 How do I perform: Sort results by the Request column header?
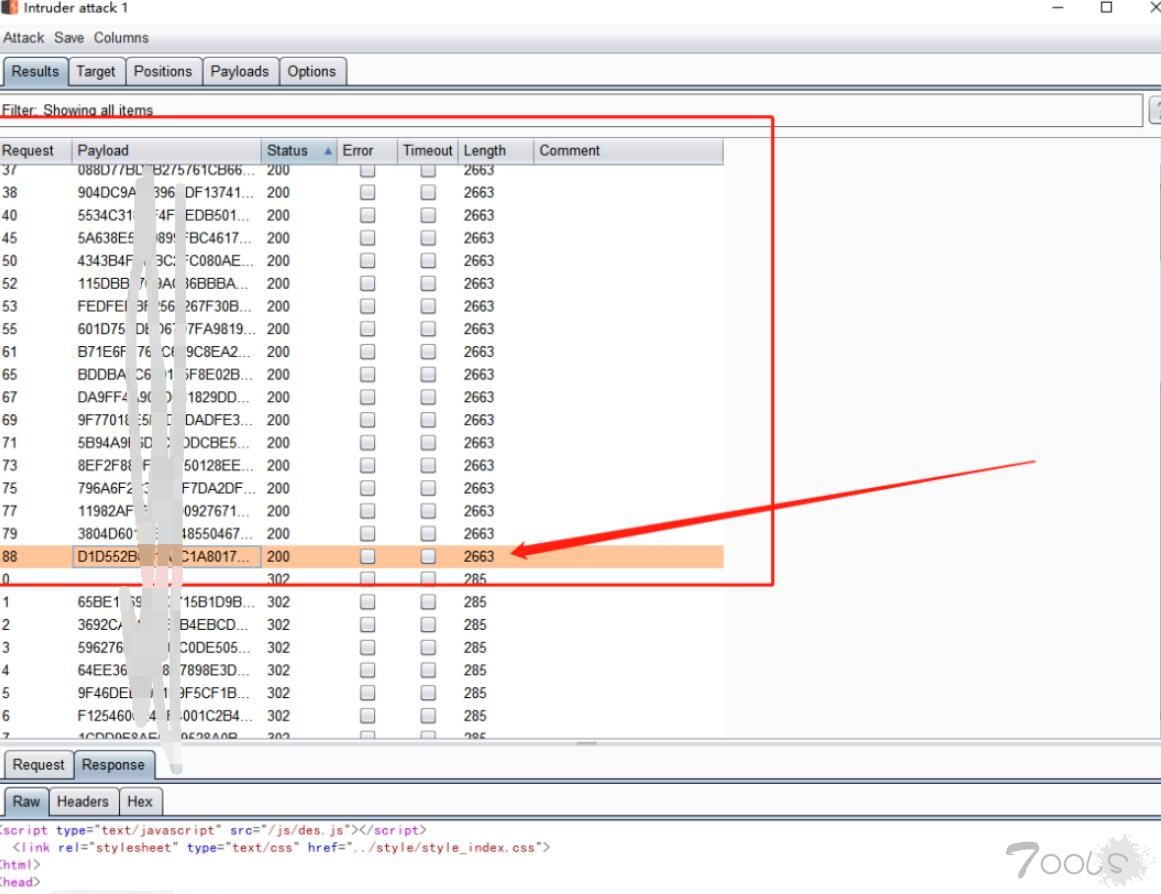pos(36,150)
